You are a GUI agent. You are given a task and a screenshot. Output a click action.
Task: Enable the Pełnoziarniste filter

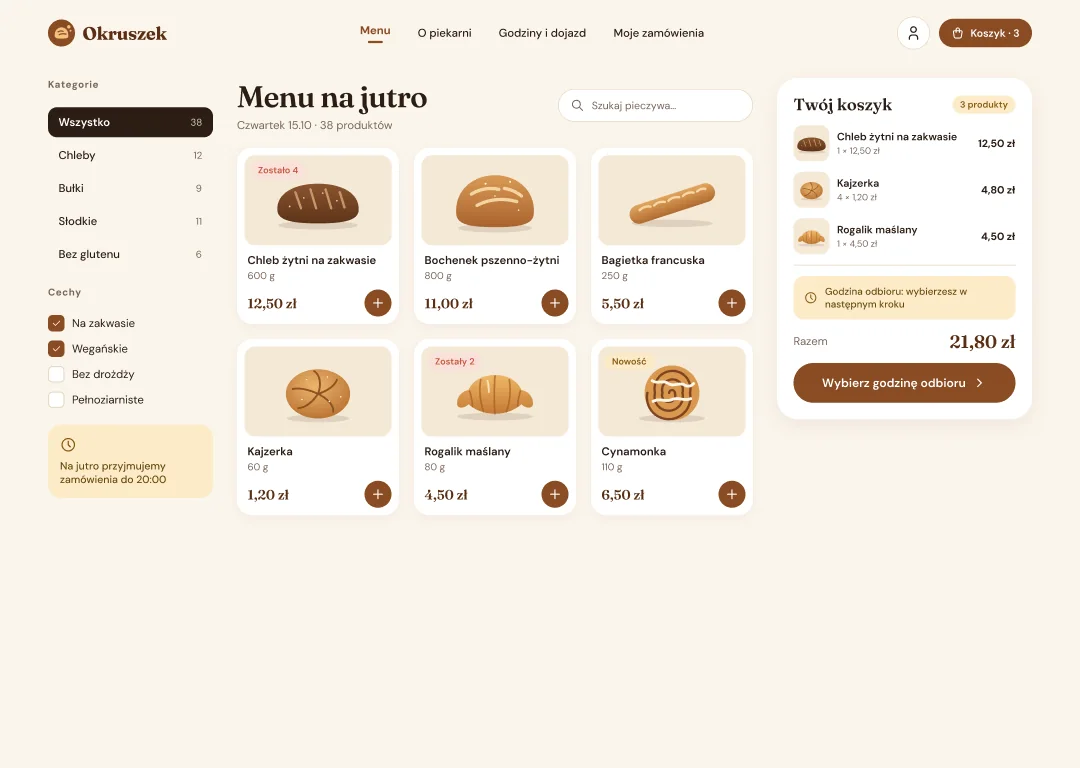tap(56, 399)
